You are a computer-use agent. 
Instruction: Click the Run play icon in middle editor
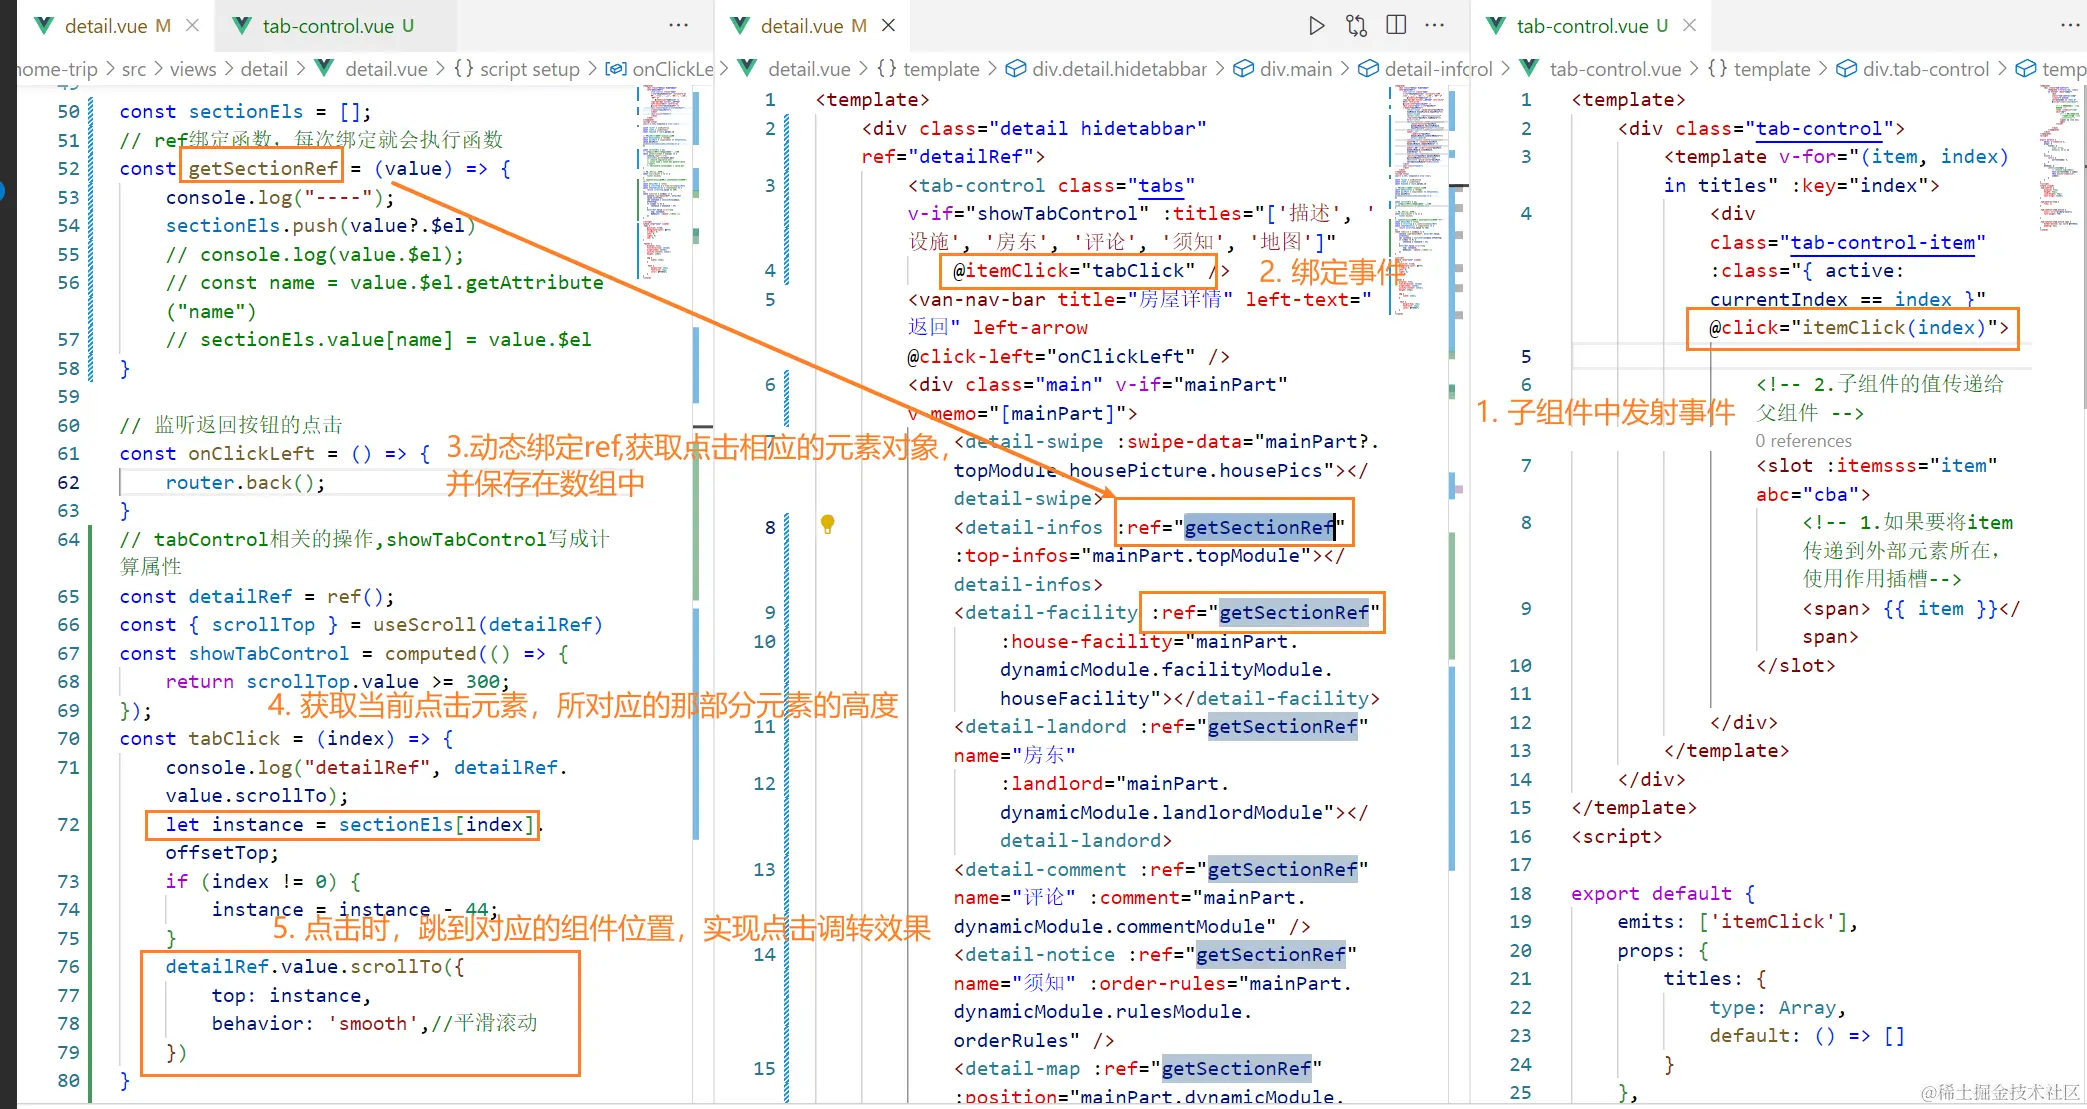coord(1316,26)
